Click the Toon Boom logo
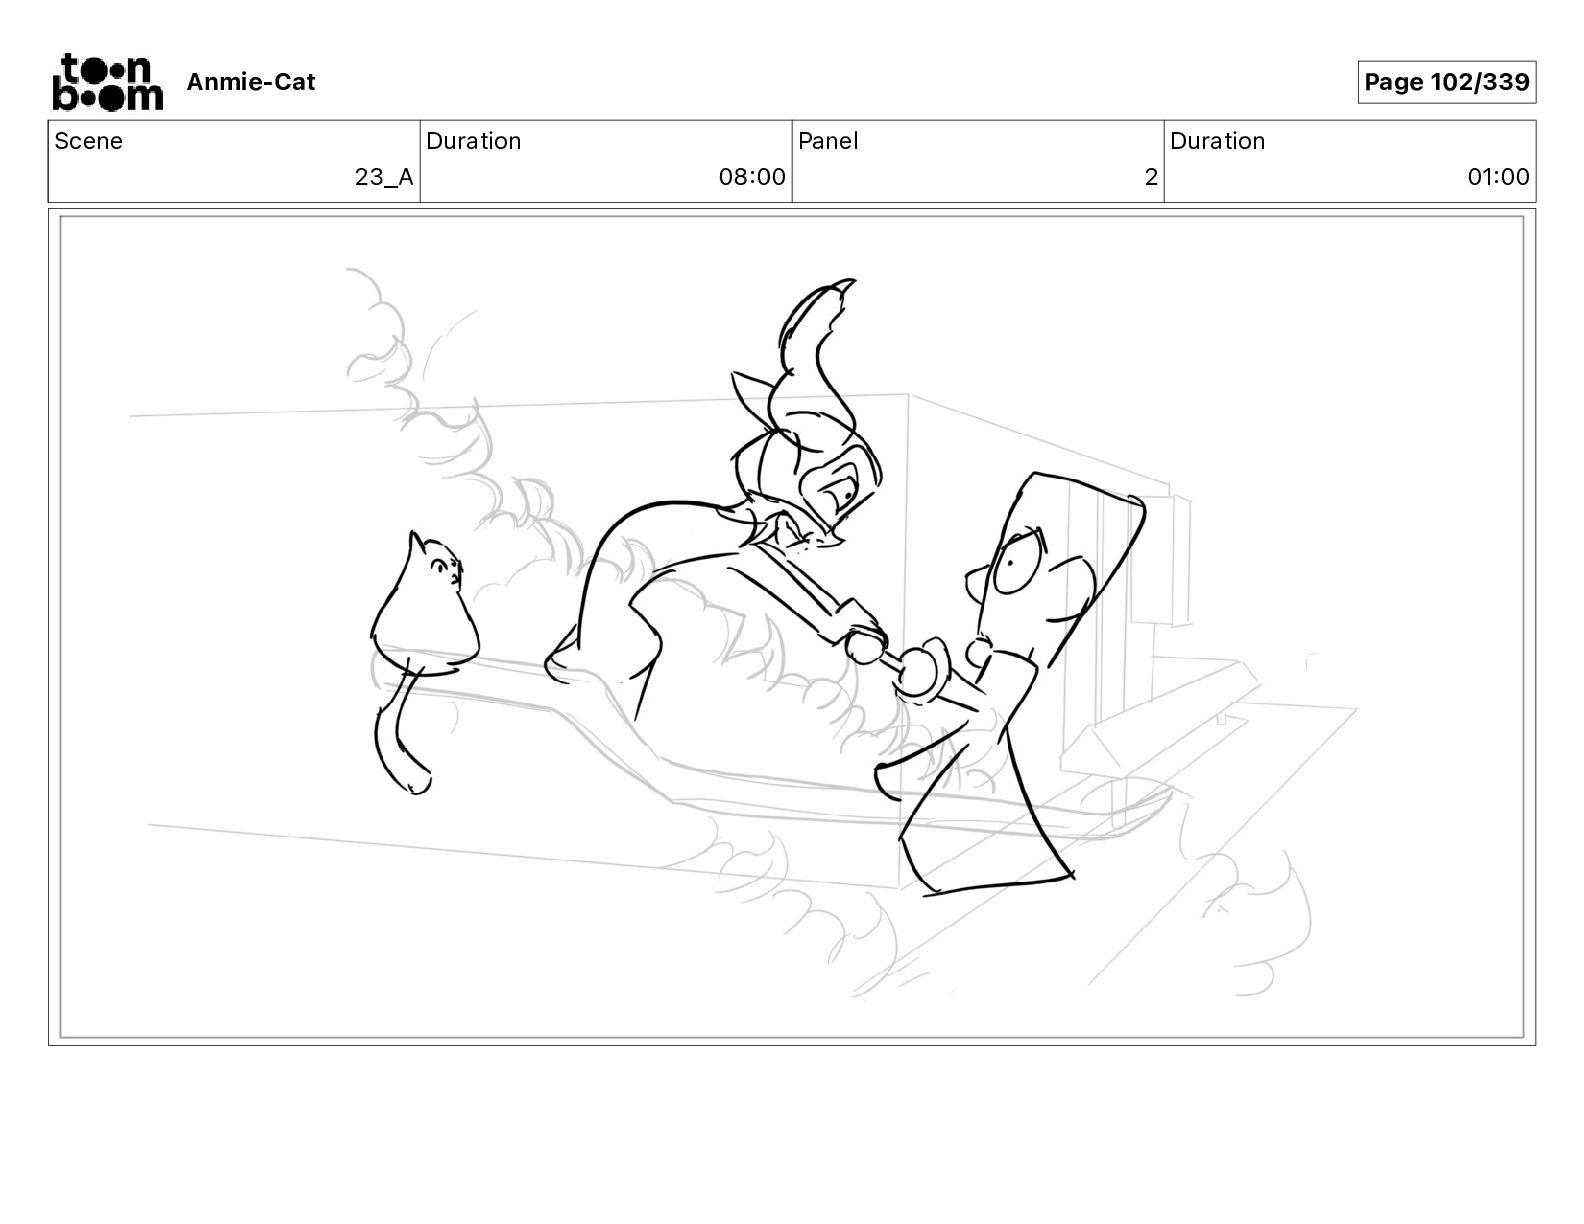Viewport: 1584px width, 1224px height. click(x=107, y=81)
